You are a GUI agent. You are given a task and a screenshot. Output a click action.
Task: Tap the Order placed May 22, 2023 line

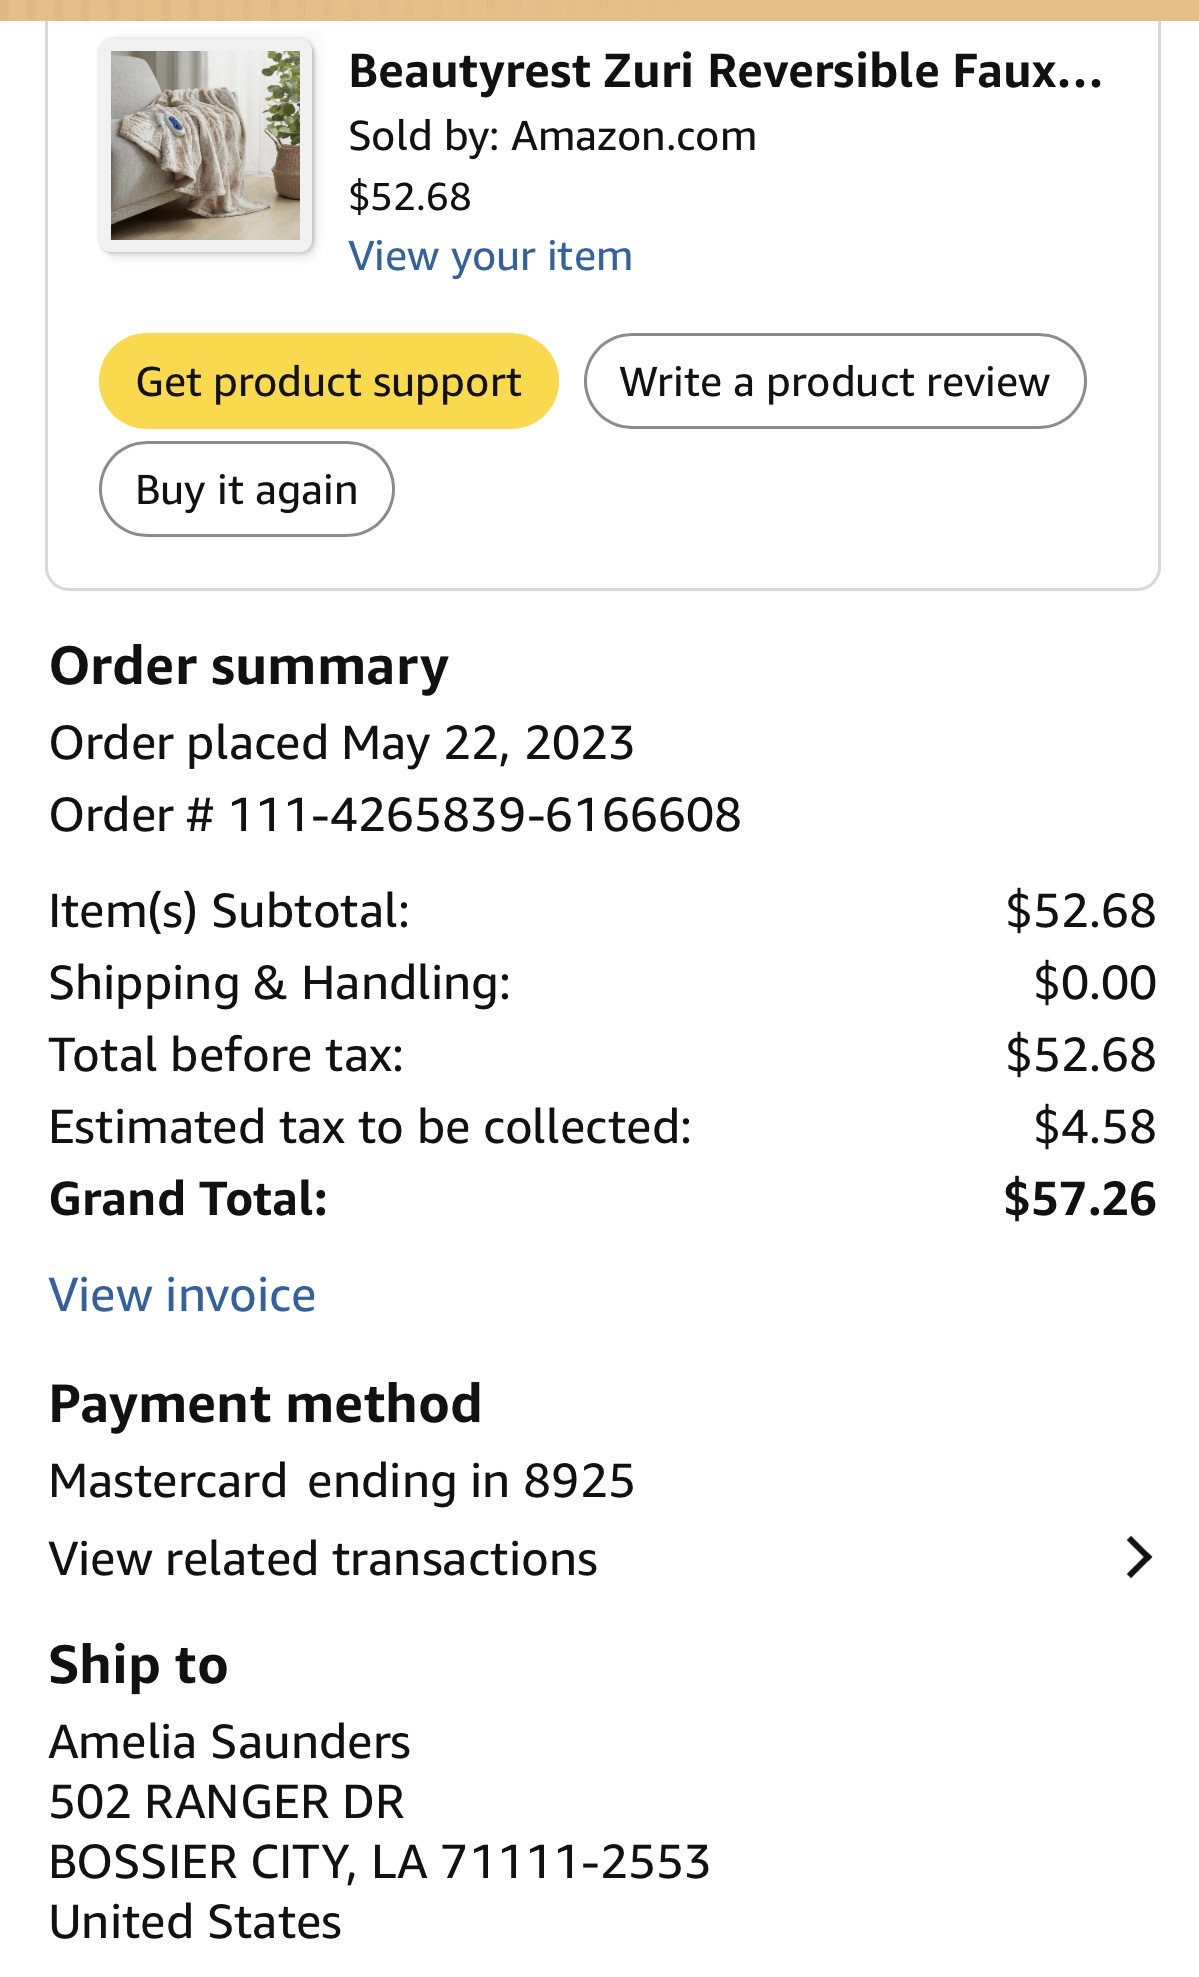tap(342, 743)
